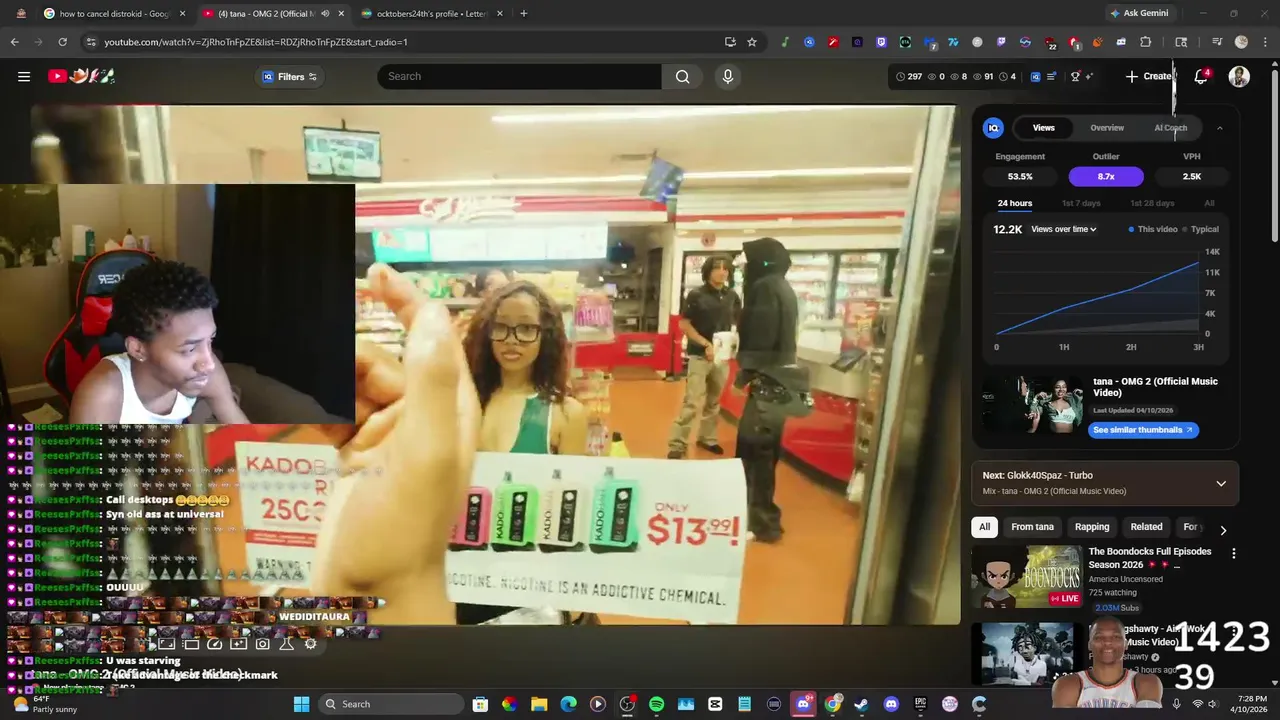Choose the 24 hours range

(1014, 203)
